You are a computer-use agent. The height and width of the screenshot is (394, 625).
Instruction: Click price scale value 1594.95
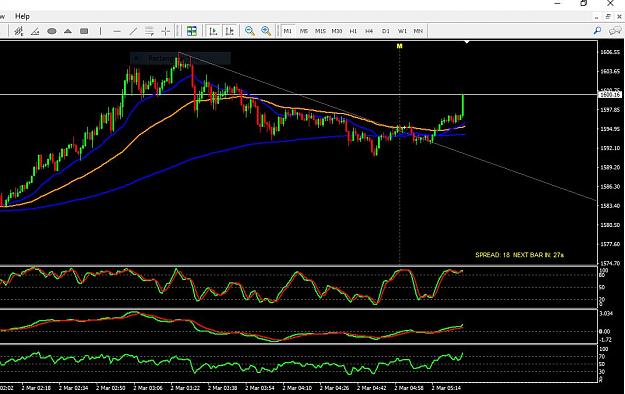(610, 129)
